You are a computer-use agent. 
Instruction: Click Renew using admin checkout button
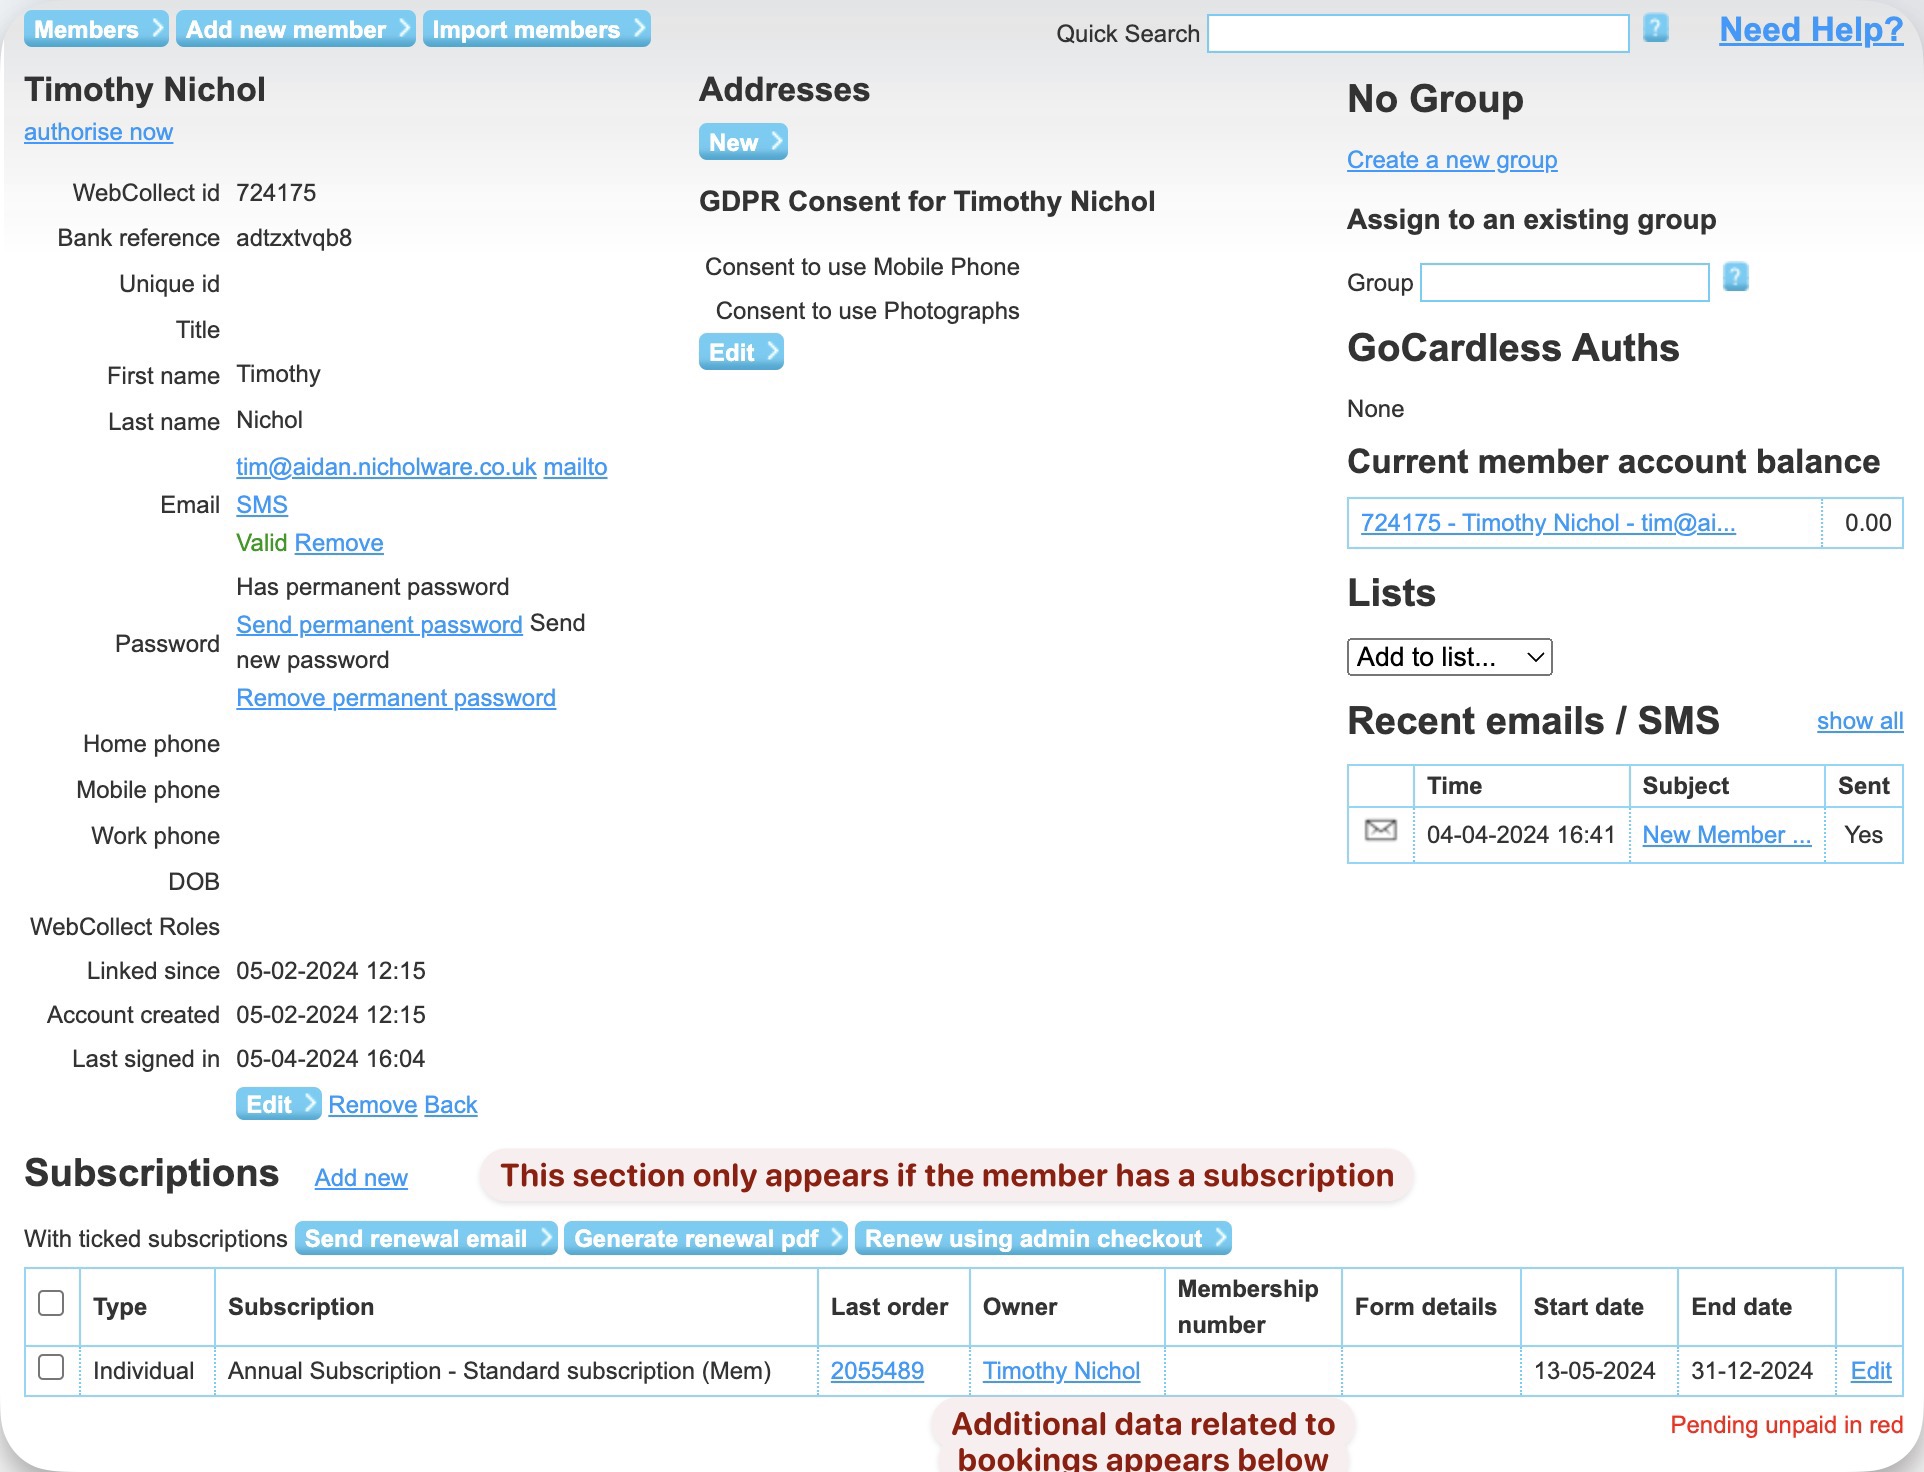(x=1043, y=1239)
